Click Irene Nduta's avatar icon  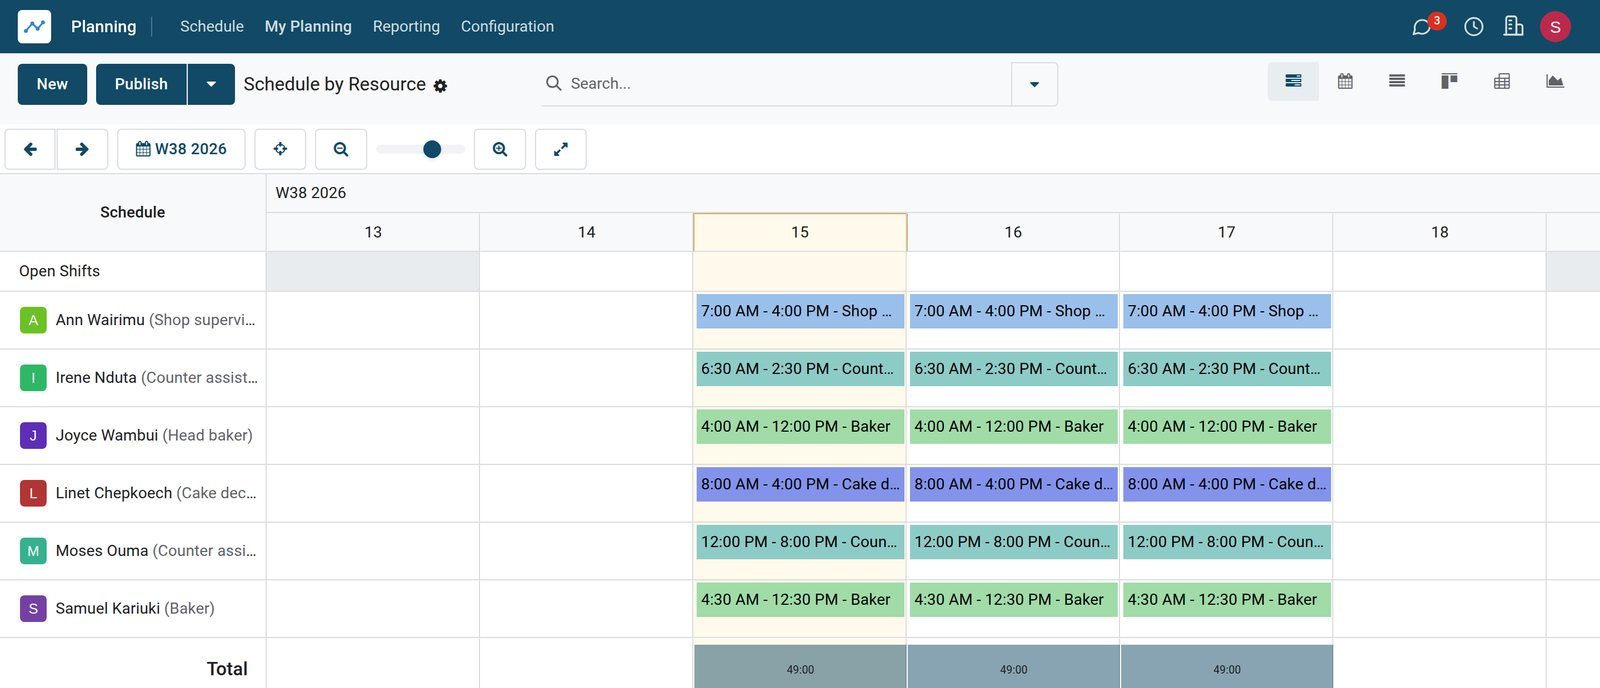coord(33,378)
